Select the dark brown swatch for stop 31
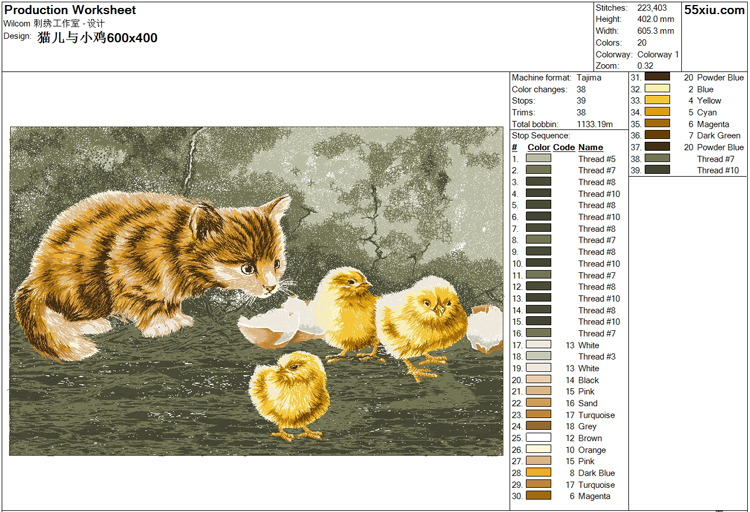The width and height of the screenshot is (750, 512). coord(657,77)
